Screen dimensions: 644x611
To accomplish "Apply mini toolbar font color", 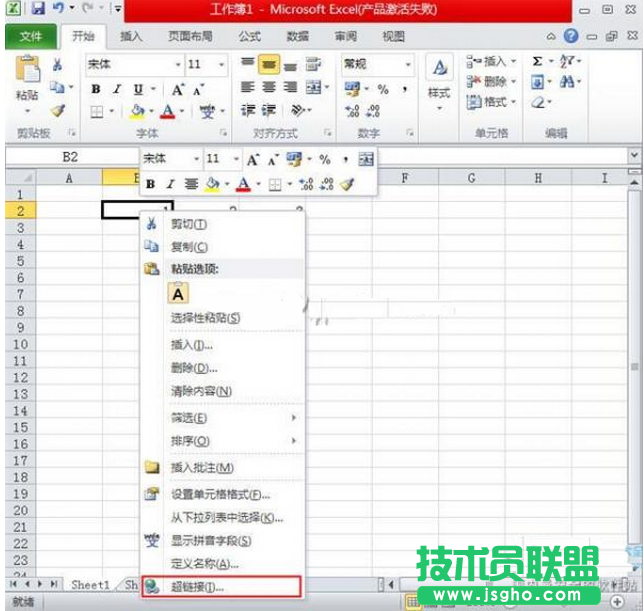I will pyautogui.click(x=244, y=184).
